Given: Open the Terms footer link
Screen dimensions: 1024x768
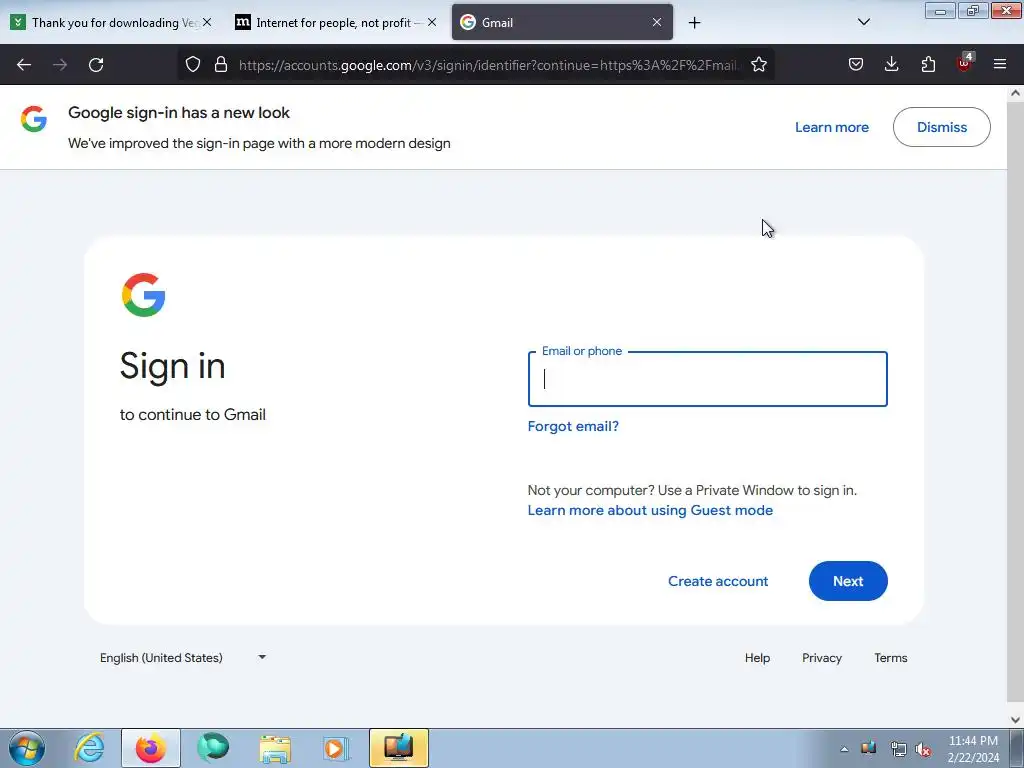Looking at the screenshot, I should [x=891, y=658].
